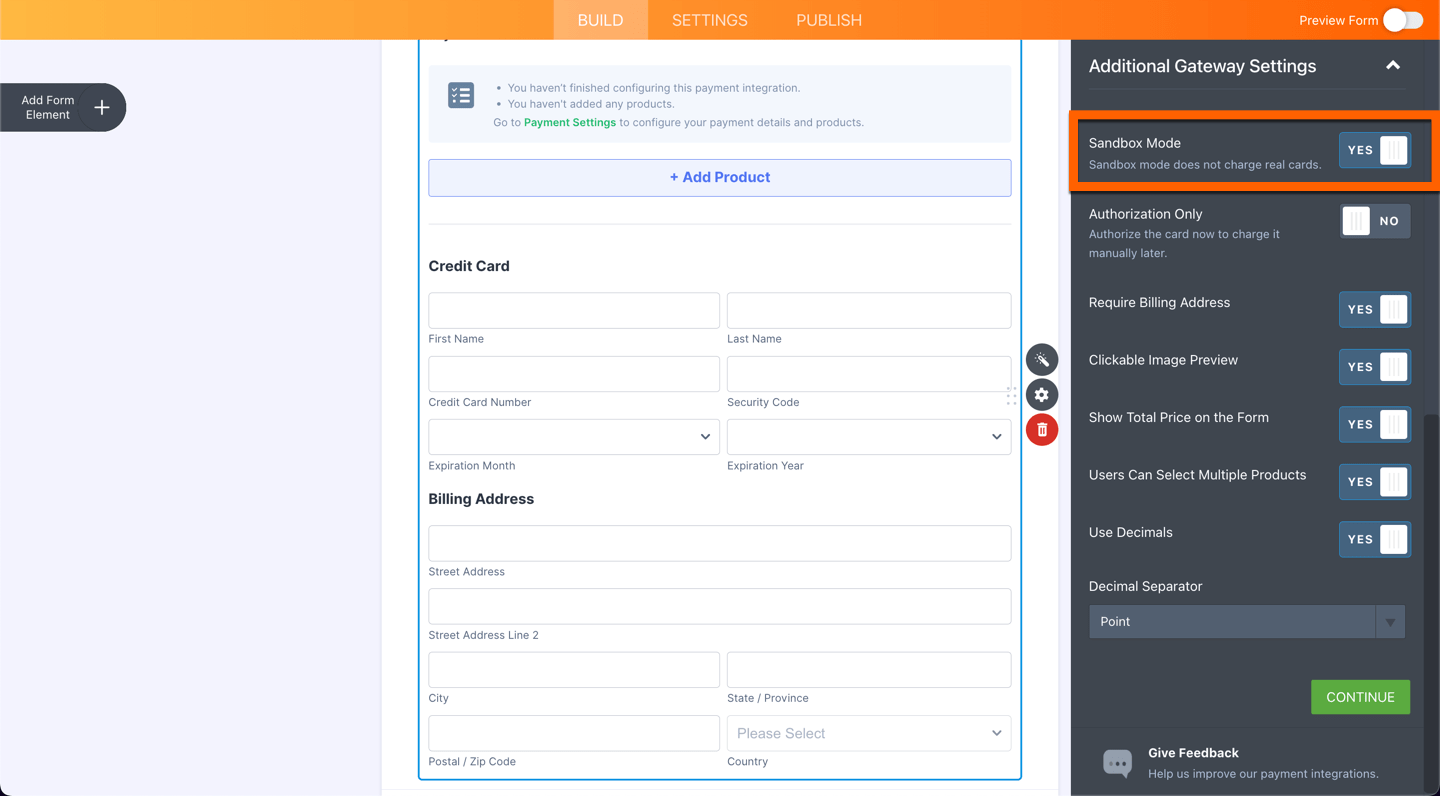The height and width of the screenshot is (796, 1440).
Task: Toggle Show Total Price on the Form
Action: (1375, 425)
